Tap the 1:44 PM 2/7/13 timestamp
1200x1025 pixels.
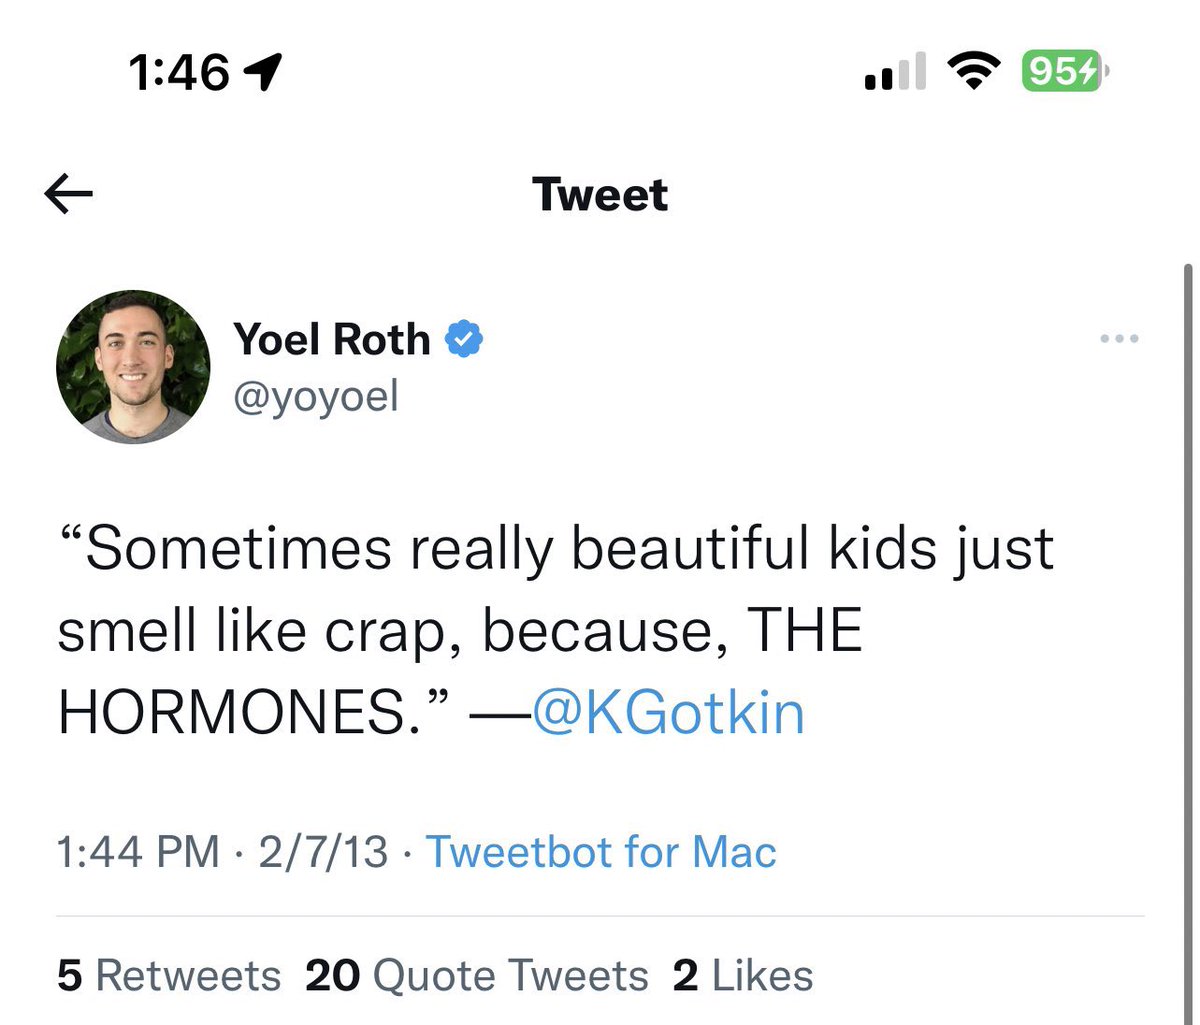pos(222,853)
